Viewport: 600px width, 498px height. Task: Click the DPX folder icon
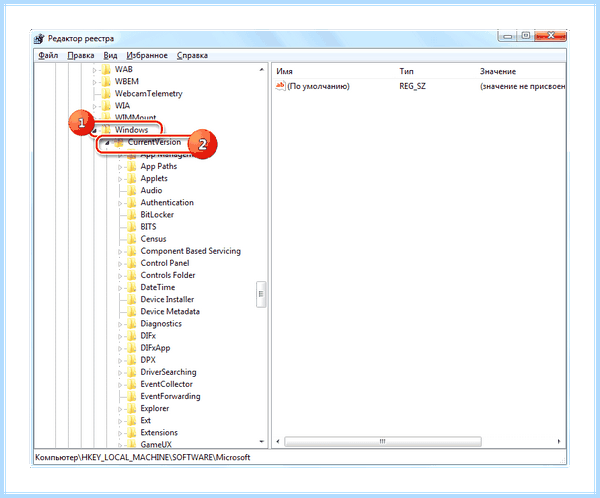coord(132,360)
